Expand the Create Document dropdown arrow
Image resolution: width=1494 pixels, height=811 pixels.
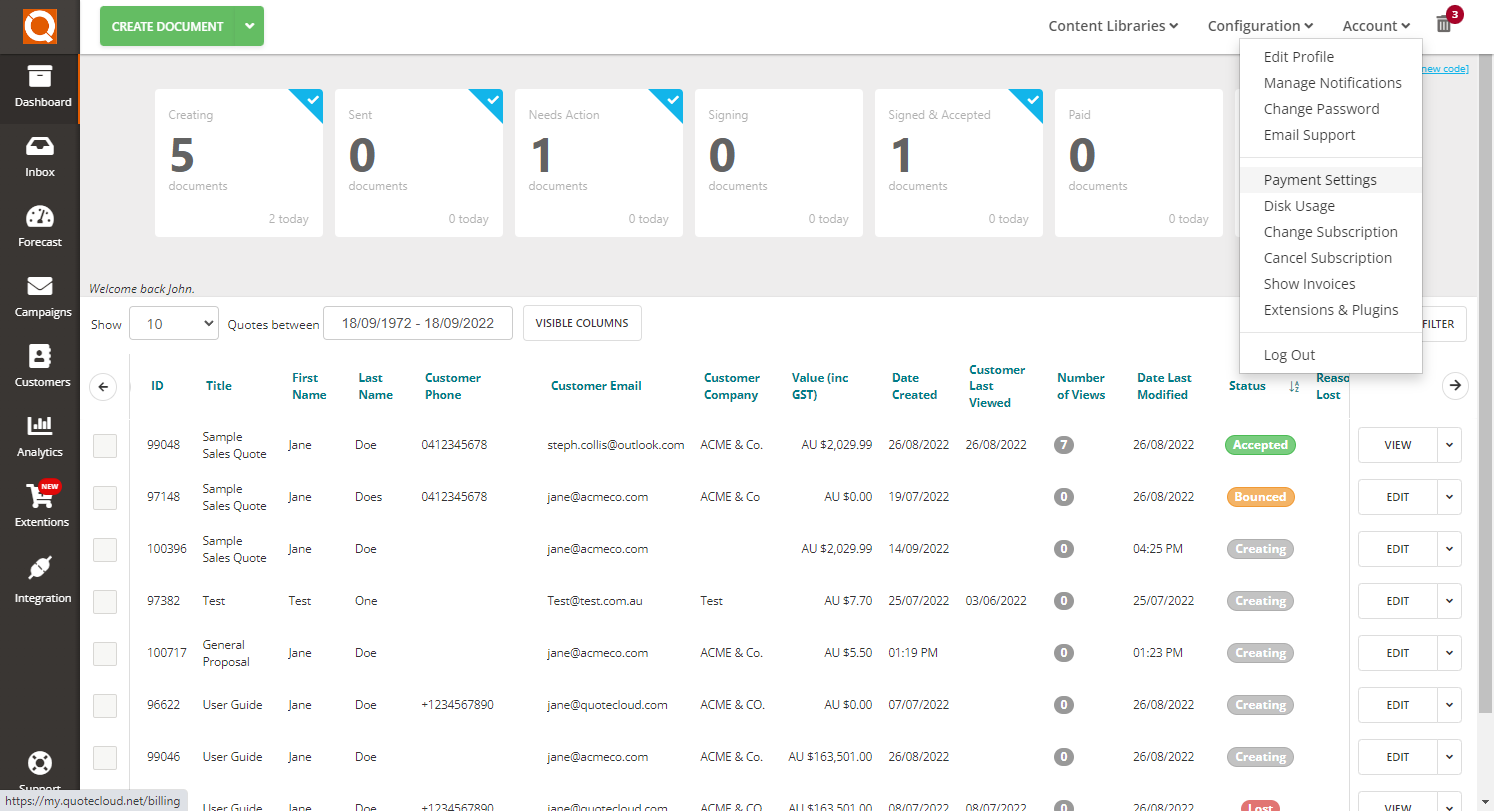point(249,26)
